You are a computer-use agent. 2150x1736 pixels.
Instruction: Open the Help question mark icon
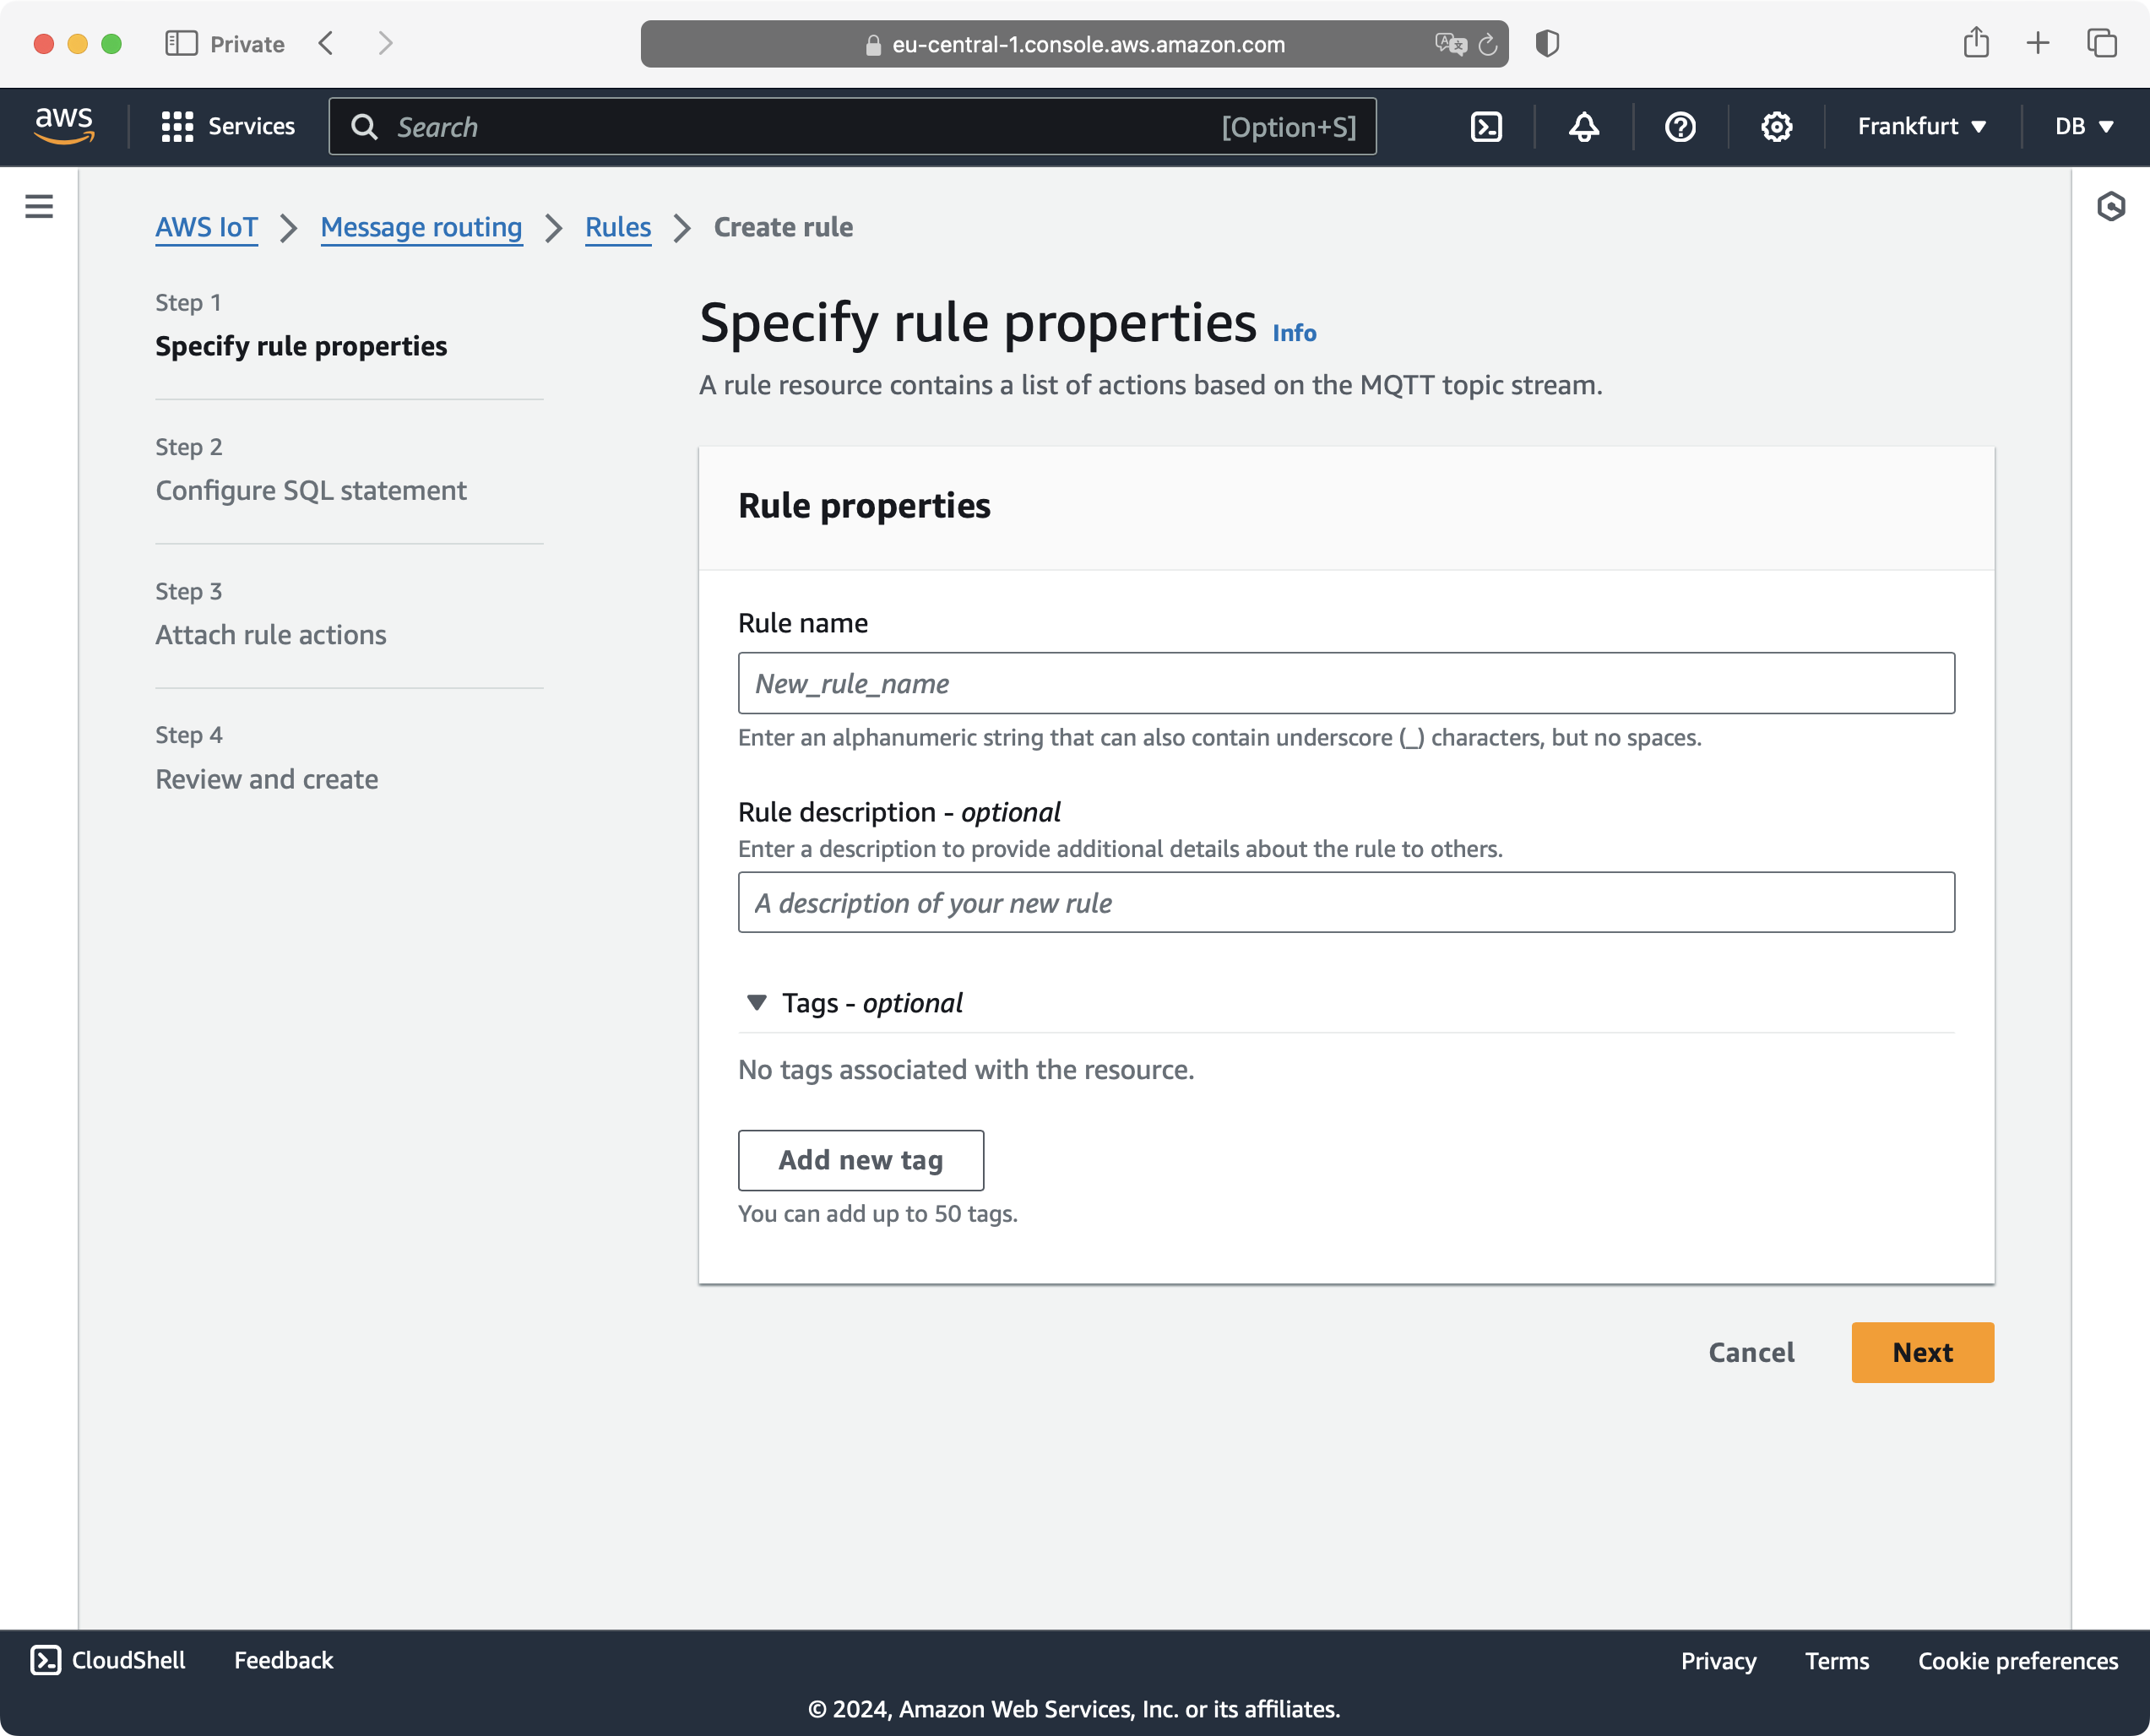point(1679,126)
